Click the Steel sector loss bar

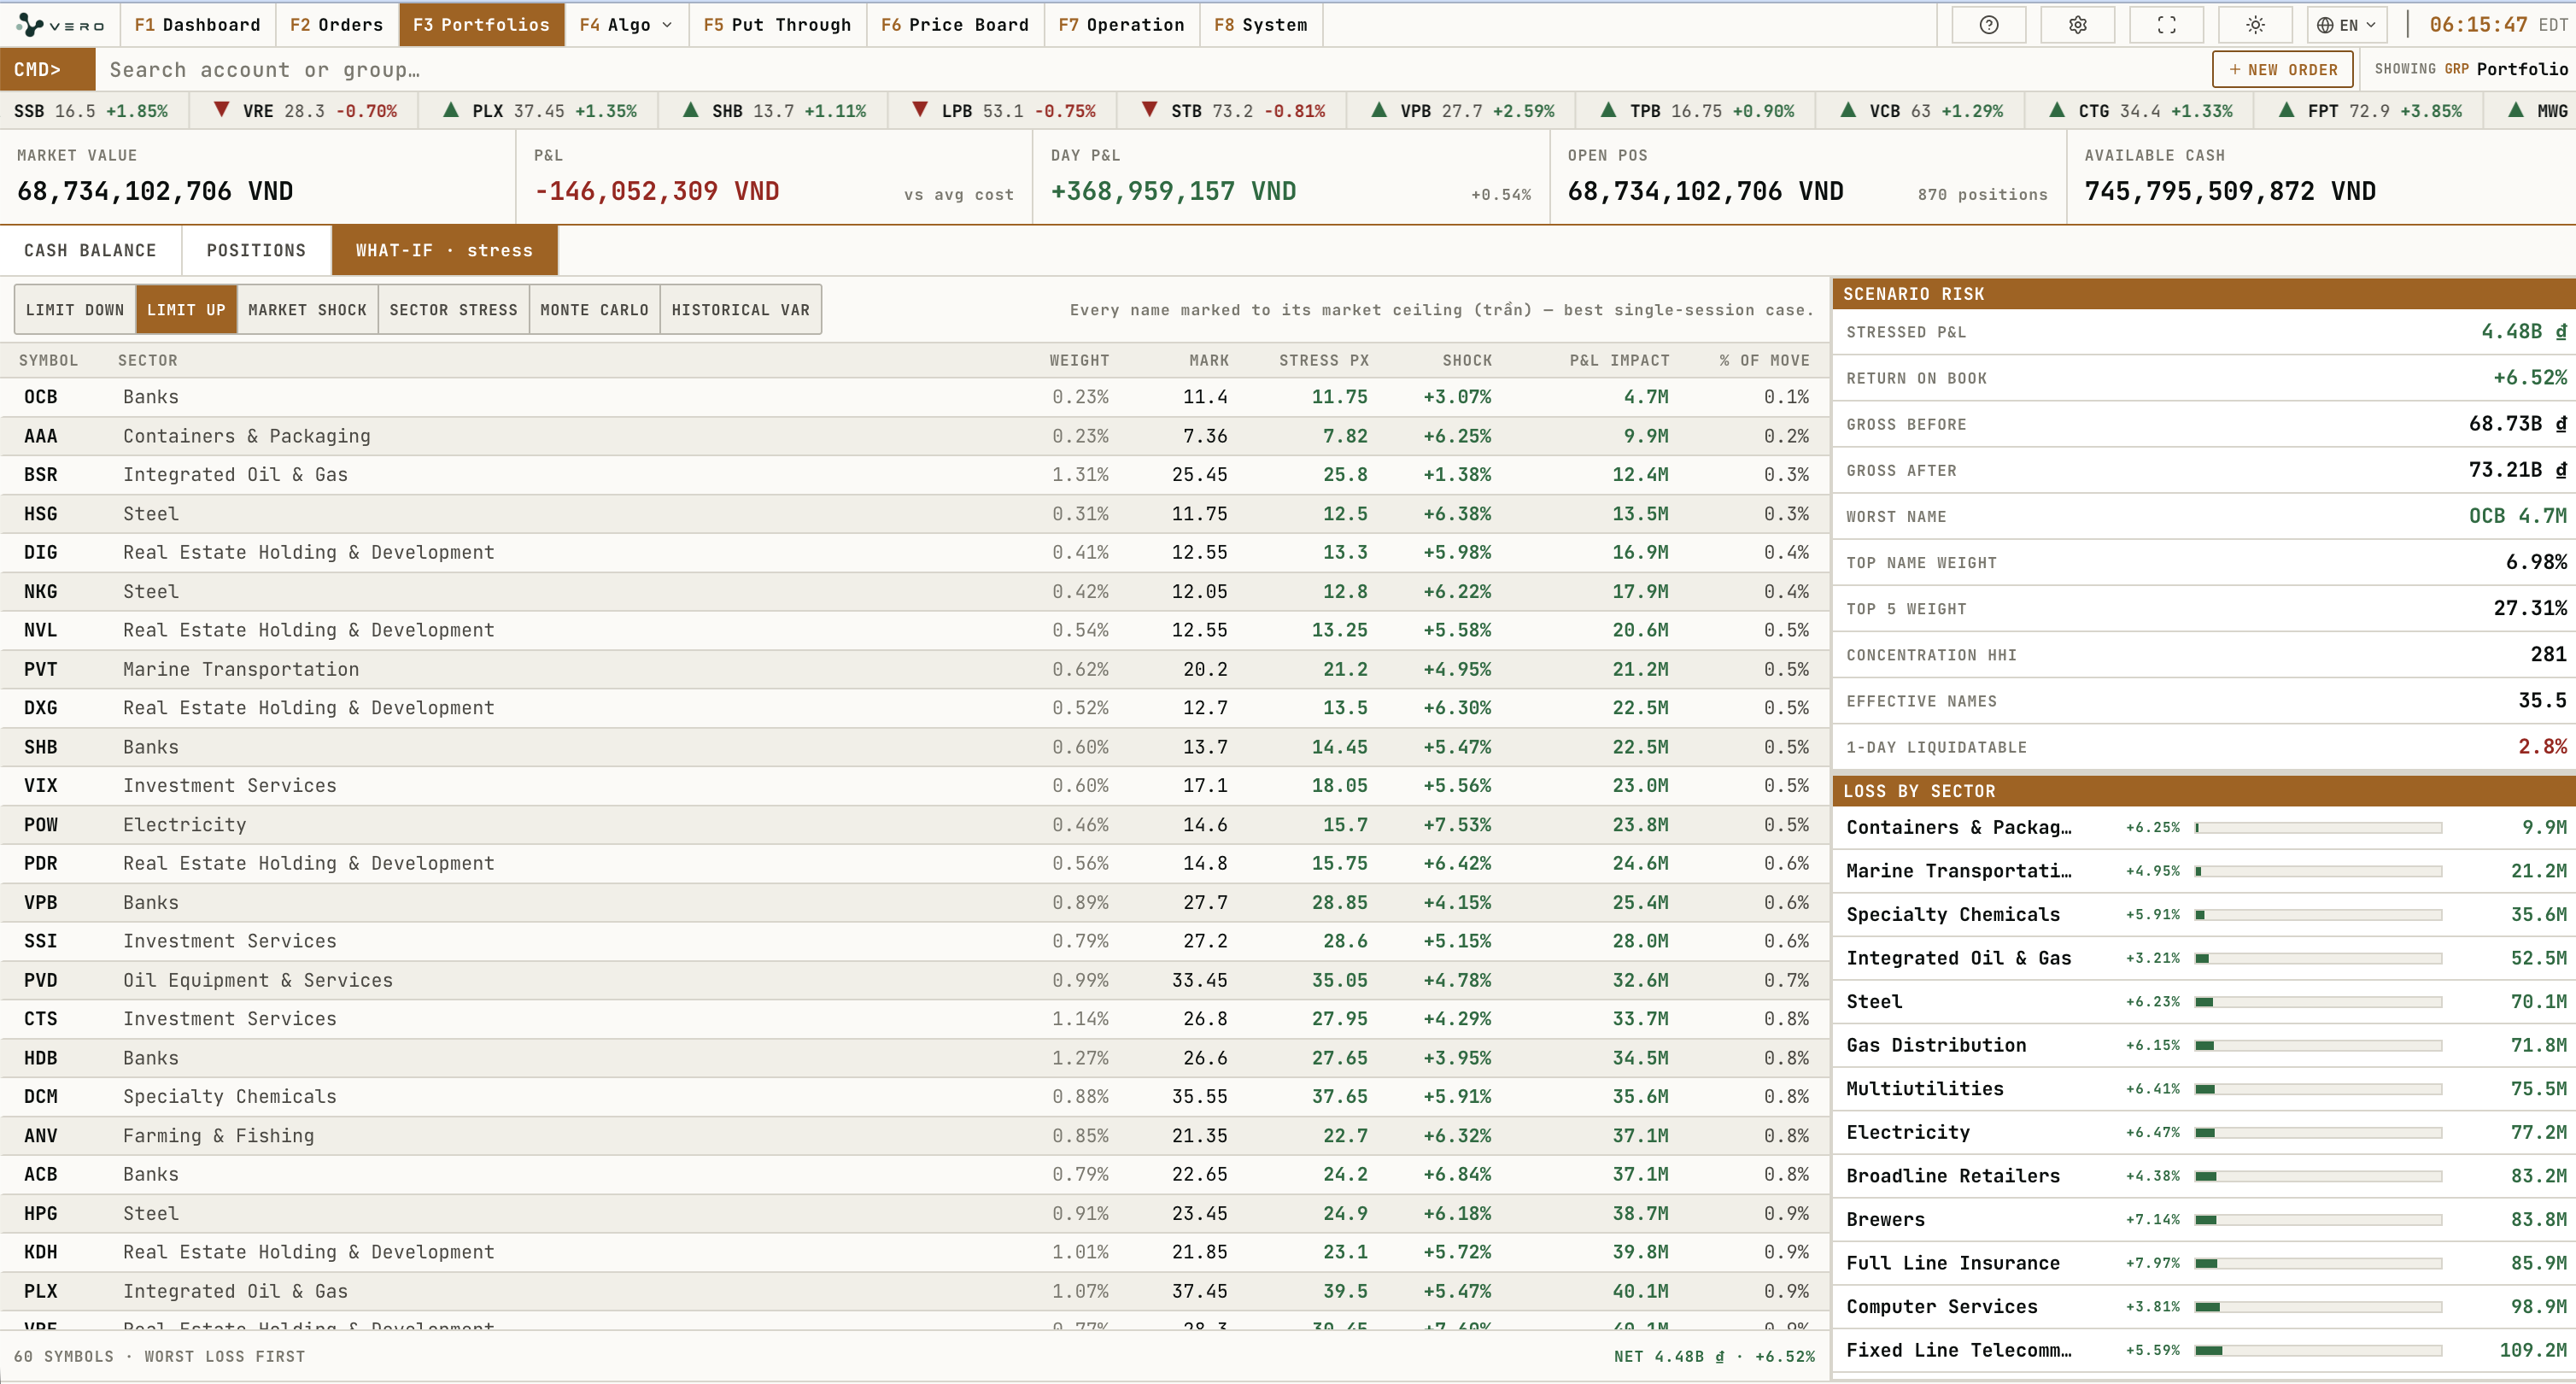click(2318, 1001)
